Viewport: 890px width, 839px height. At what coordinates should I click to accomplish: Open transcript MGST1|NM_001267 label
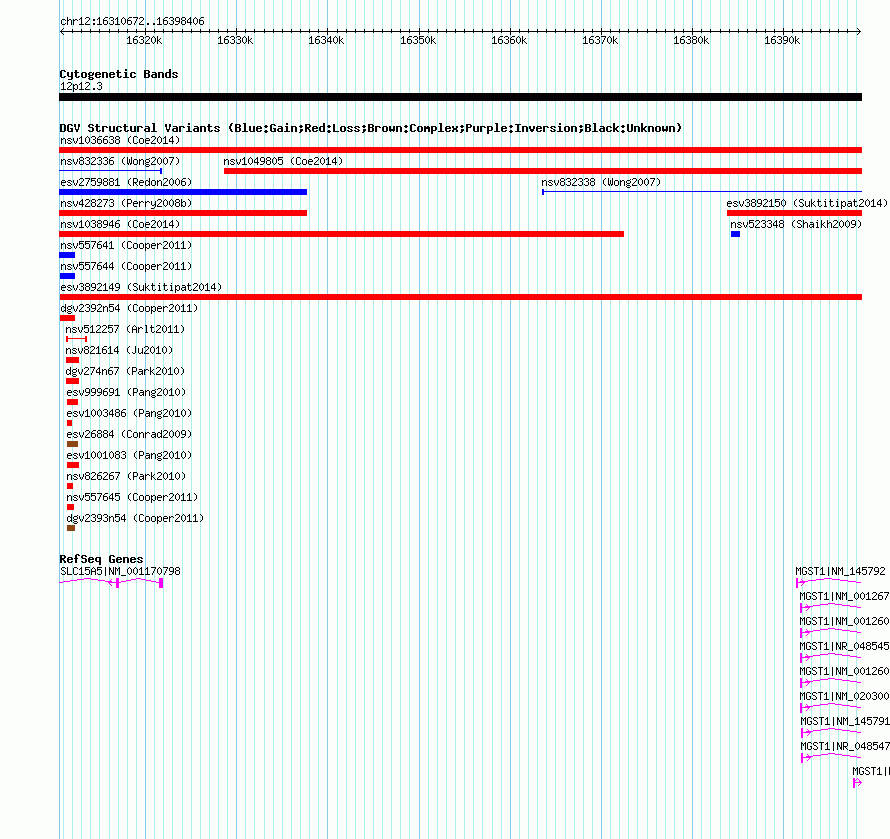(845, 596)
